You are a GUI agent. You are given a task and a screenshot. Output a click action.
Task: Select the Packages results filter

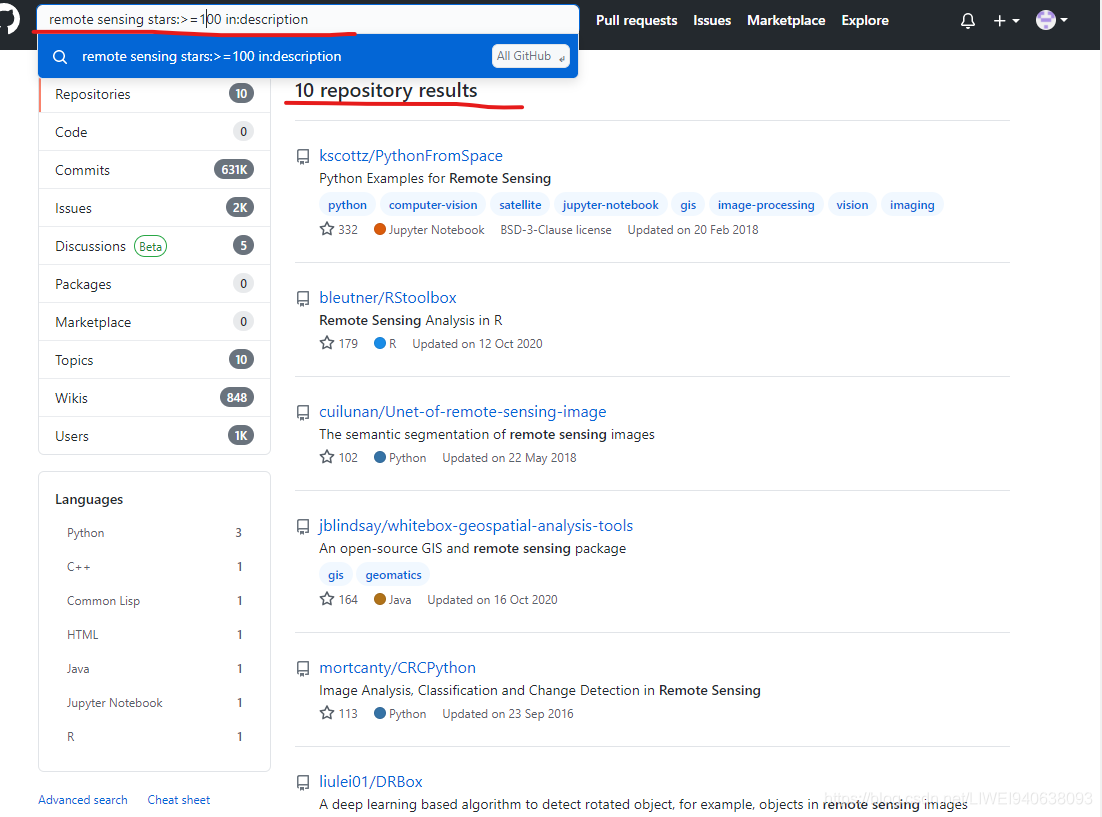[155, 284]
